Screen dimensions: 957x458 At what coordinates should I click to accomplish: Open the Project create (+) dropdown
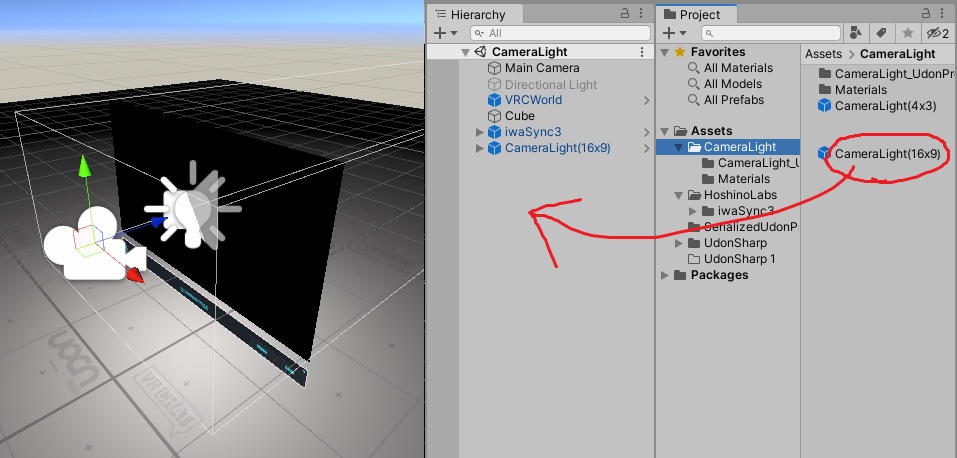tap(674, 33)
